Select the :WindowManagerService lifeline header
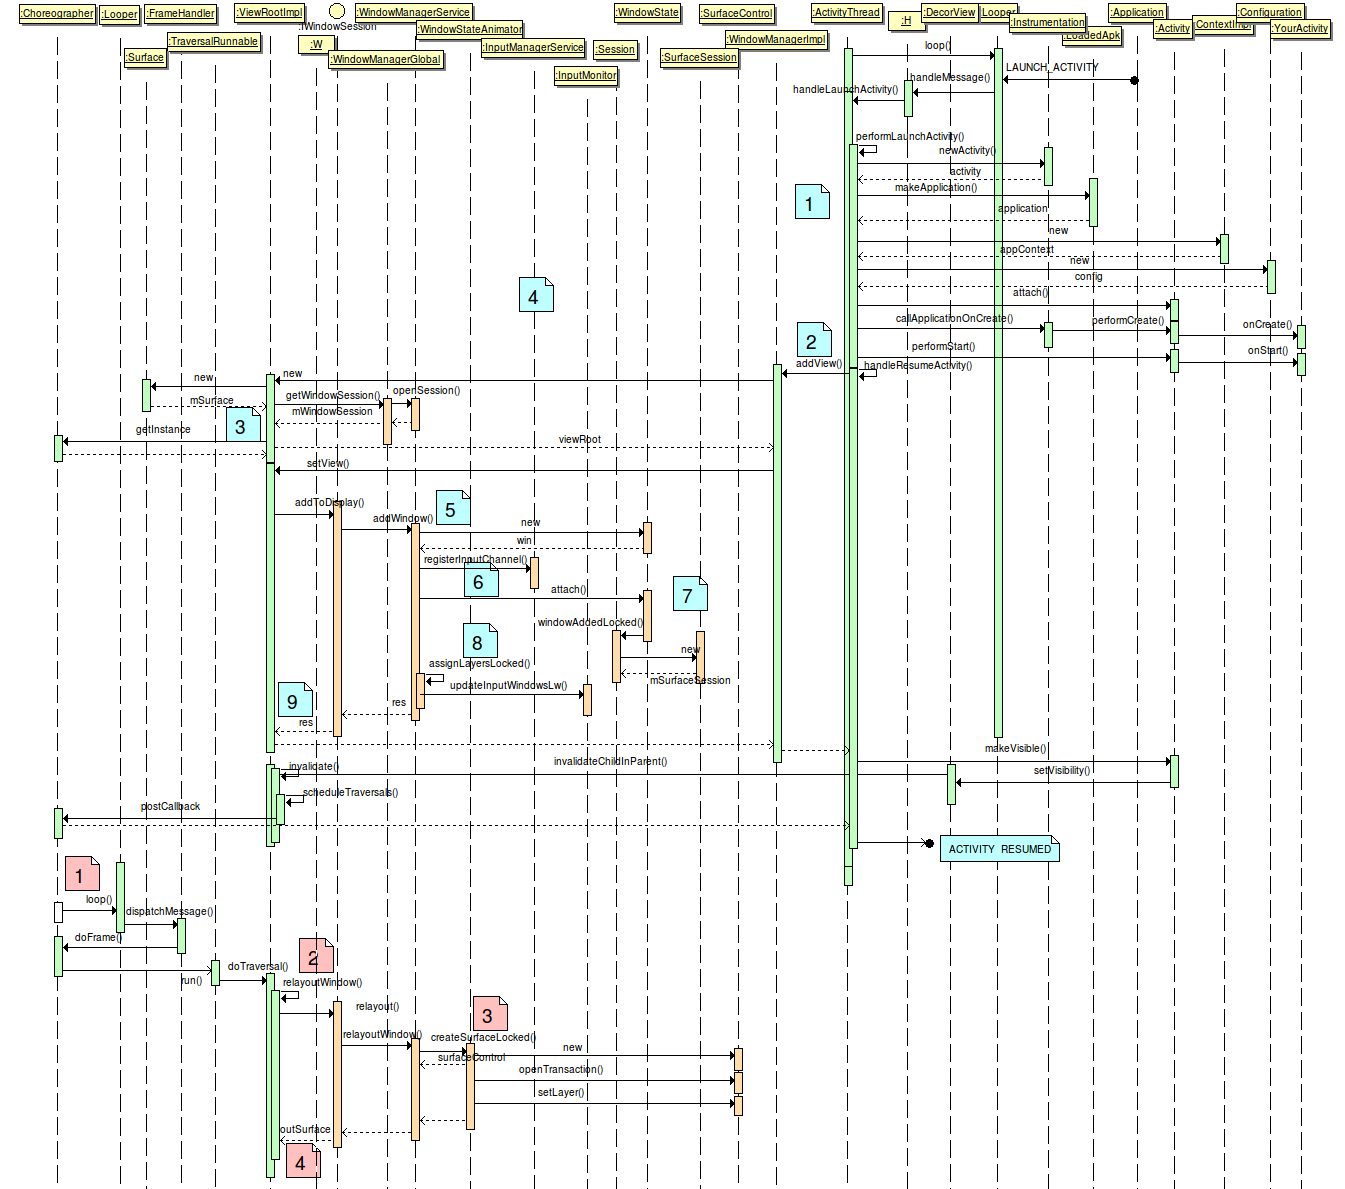The height and width of the screenshot is (1189, 1345). pos(414,13)
